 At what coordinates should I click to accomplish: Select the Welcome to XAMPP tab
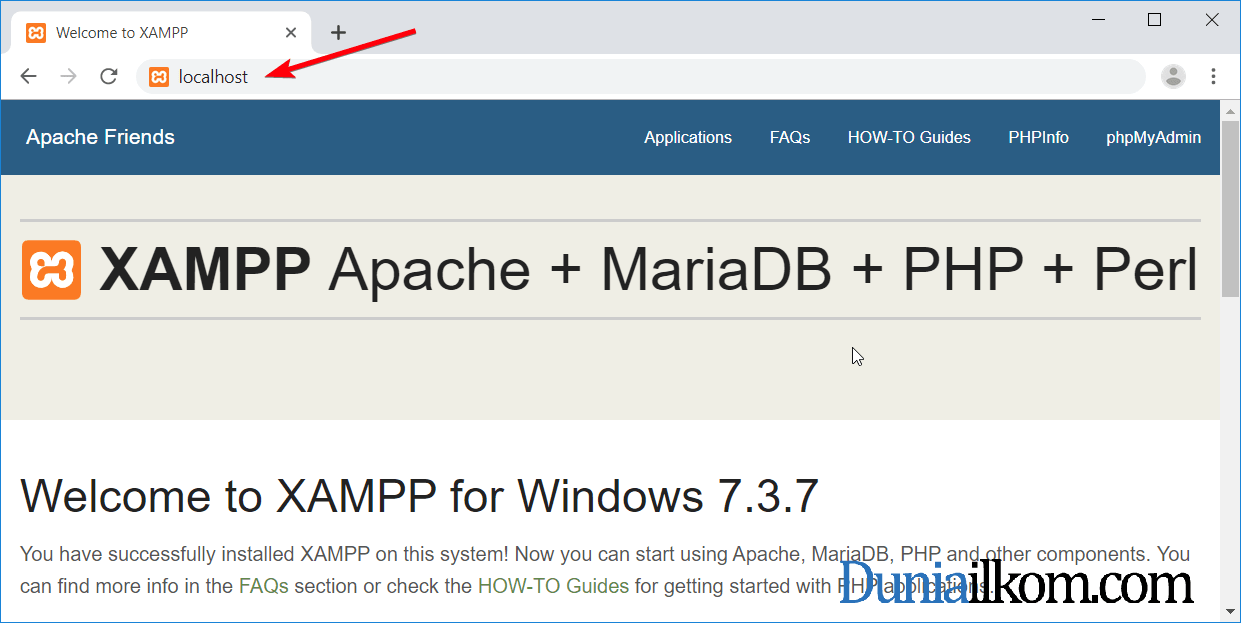[161, 33]
